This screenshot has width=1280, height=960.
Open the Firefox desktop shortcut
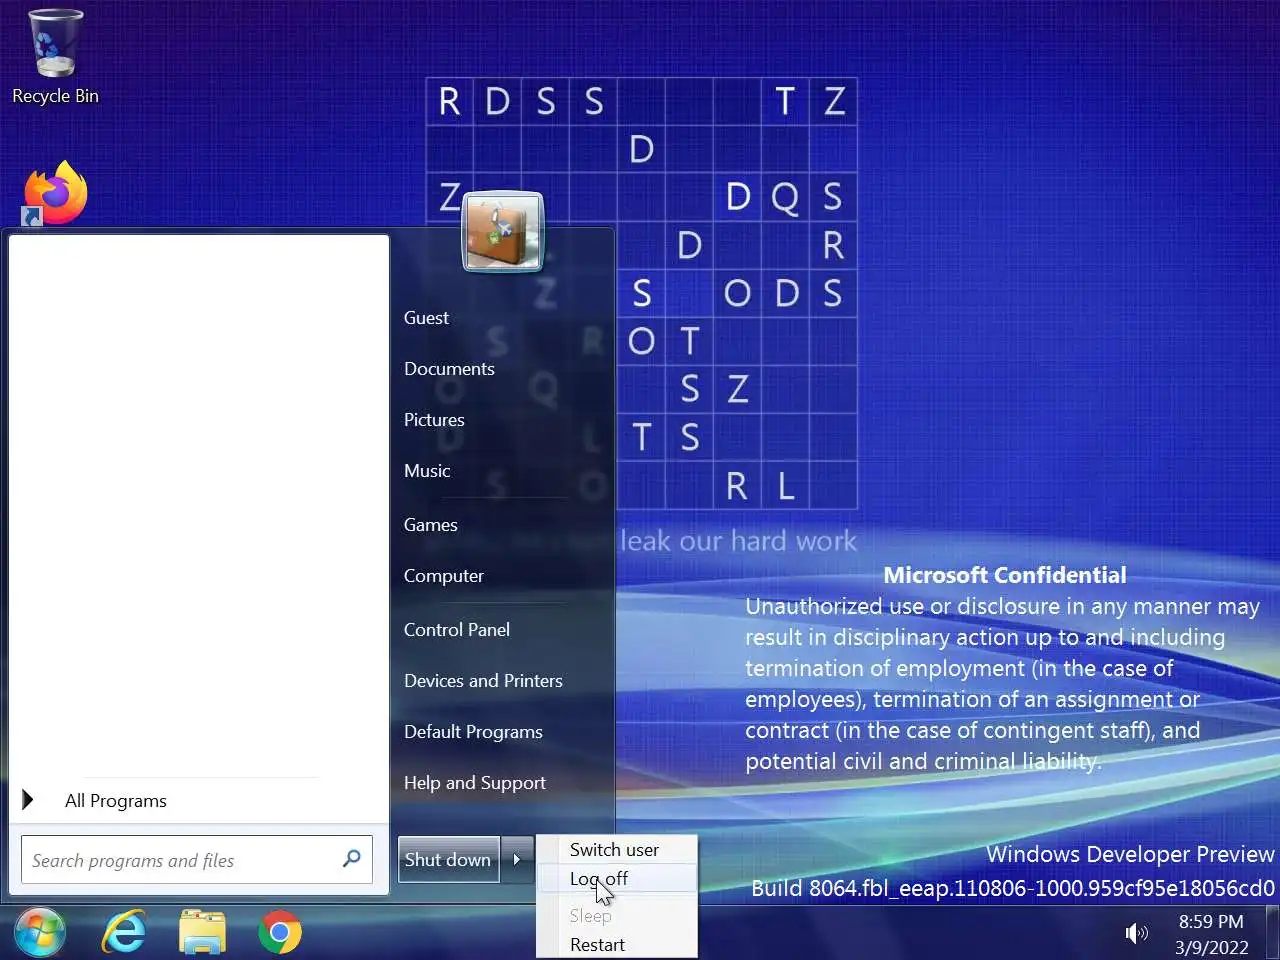[x=56, y=193]
